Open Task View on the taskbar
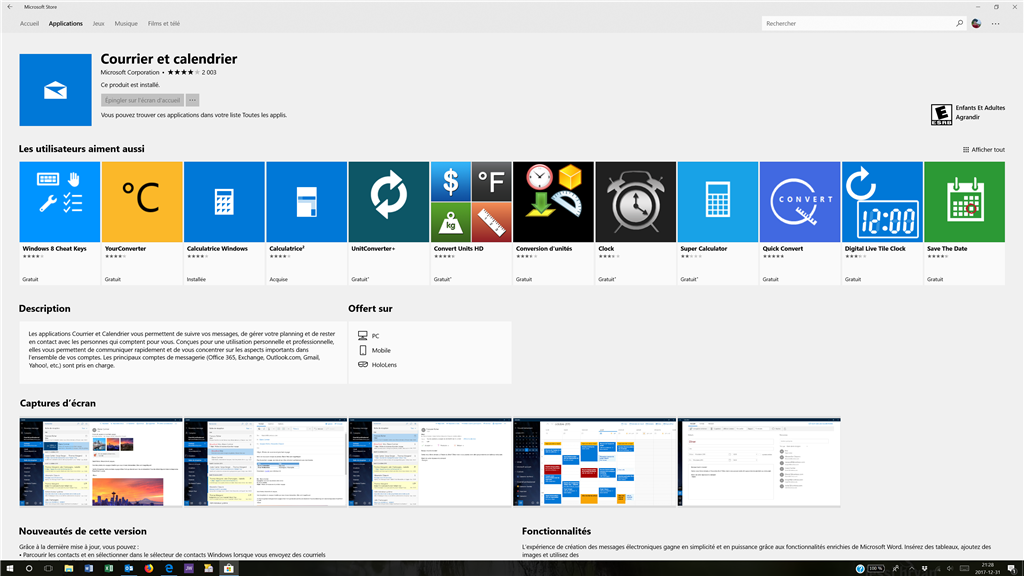The width and height of the screenshot is (1024, 576). (x=48, y=568)
